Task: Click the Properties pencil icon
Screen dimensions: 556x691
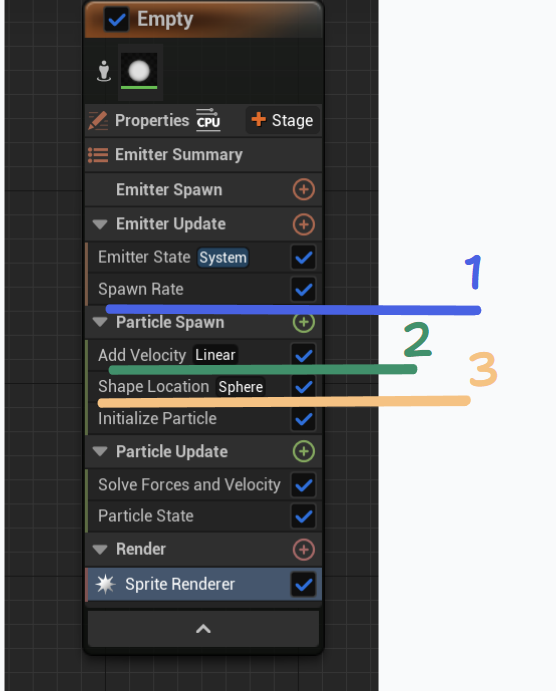Action: pos(98,120)
